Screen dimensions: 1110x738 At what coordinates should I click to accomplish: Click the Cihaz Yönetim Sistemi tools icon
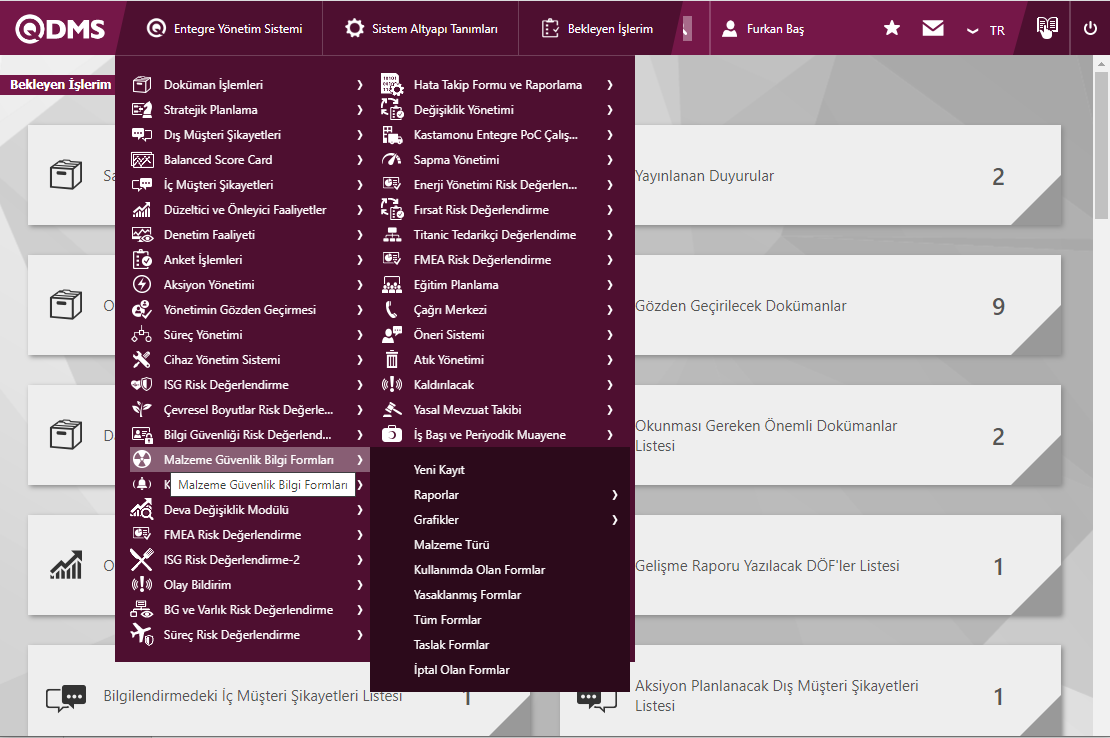(142, 360)
